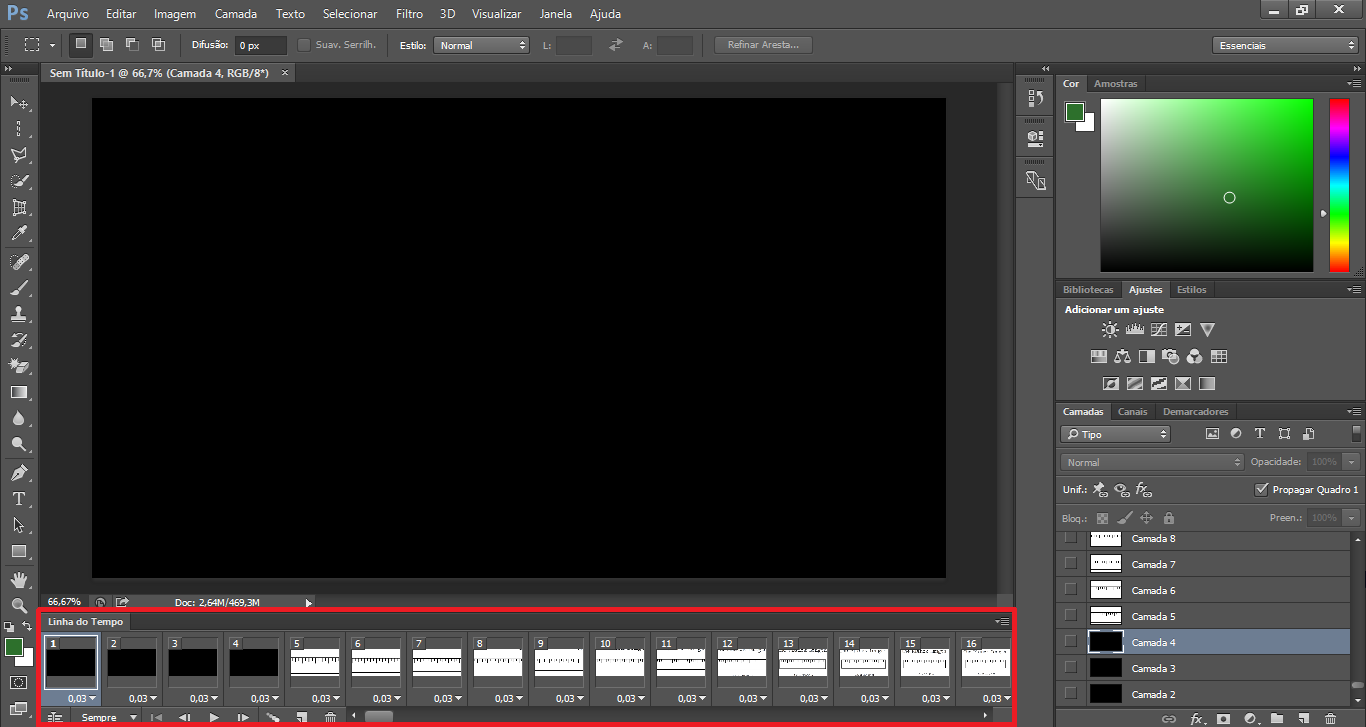Show Camada 2 layer visibility
The width and height of the screenshot is (1366, 727).
[1071, 694]
